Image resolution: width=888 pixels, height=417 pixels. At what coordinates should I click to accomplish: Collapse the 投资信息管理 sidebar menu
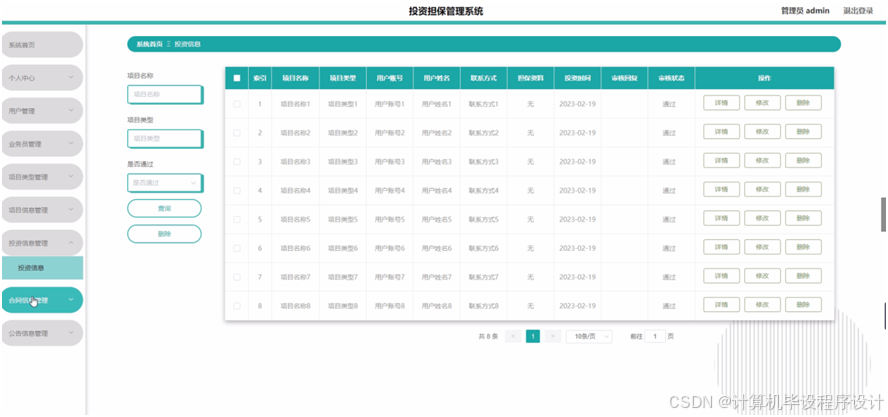(42, 243)
